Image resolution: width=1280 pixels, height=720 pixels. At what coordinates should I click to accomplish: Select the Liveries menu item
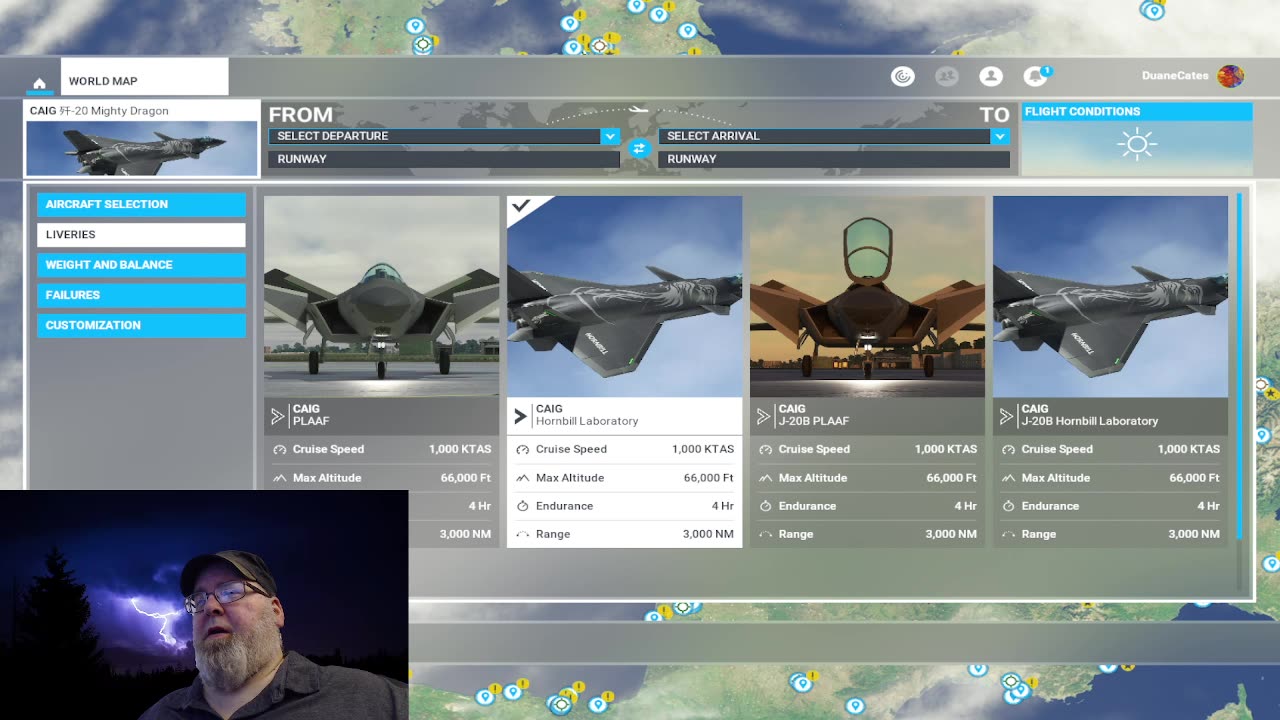(x=141, y=234)
